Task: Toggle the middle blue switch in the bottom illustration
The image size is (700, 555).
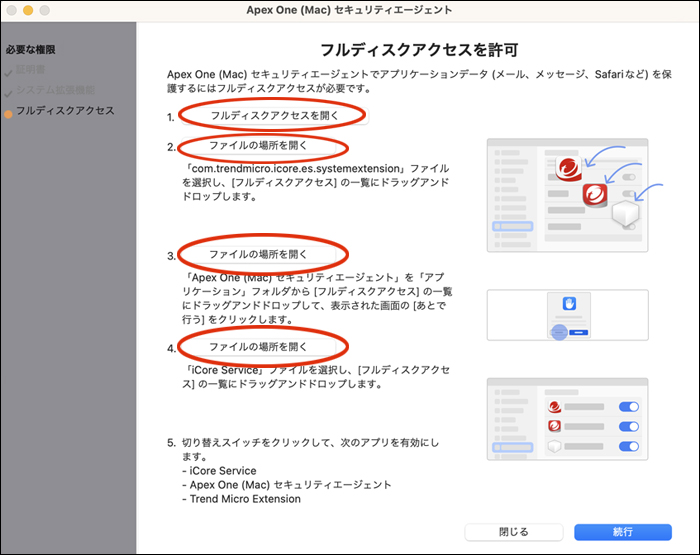Action: click(x=628, y=426)
